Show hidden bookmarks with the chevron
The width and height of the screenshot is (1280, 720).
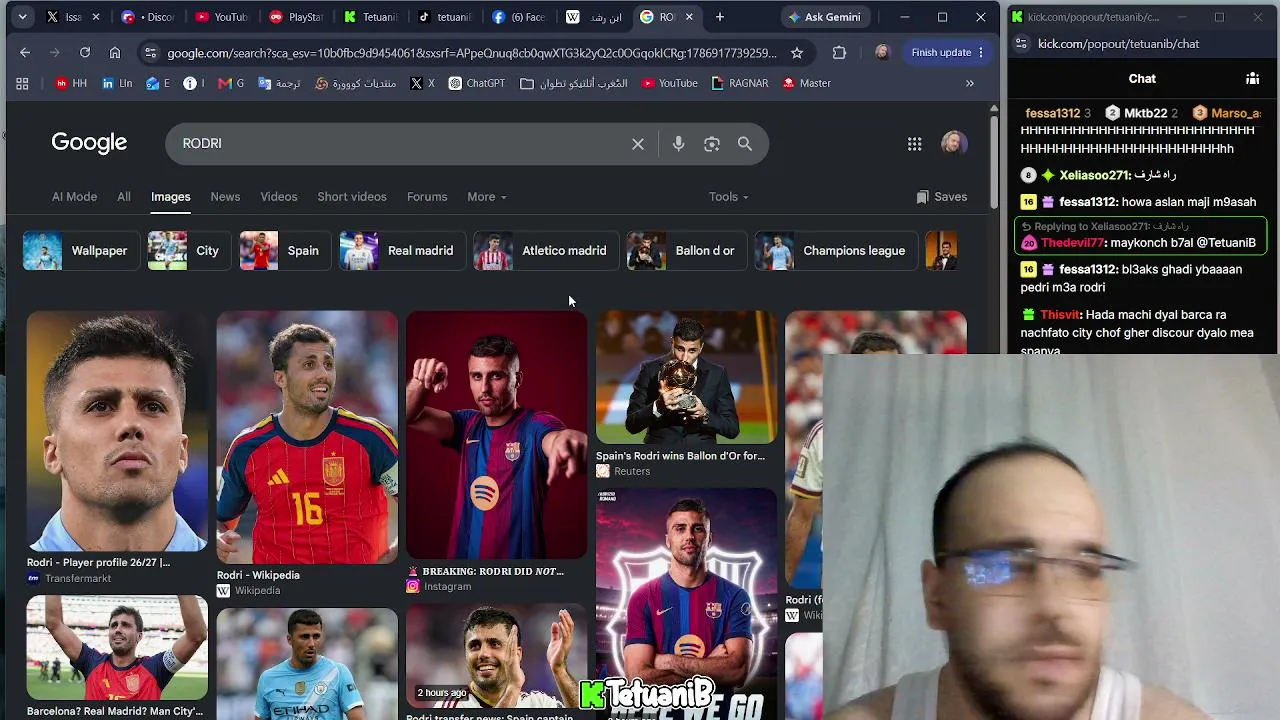(969, 83)
